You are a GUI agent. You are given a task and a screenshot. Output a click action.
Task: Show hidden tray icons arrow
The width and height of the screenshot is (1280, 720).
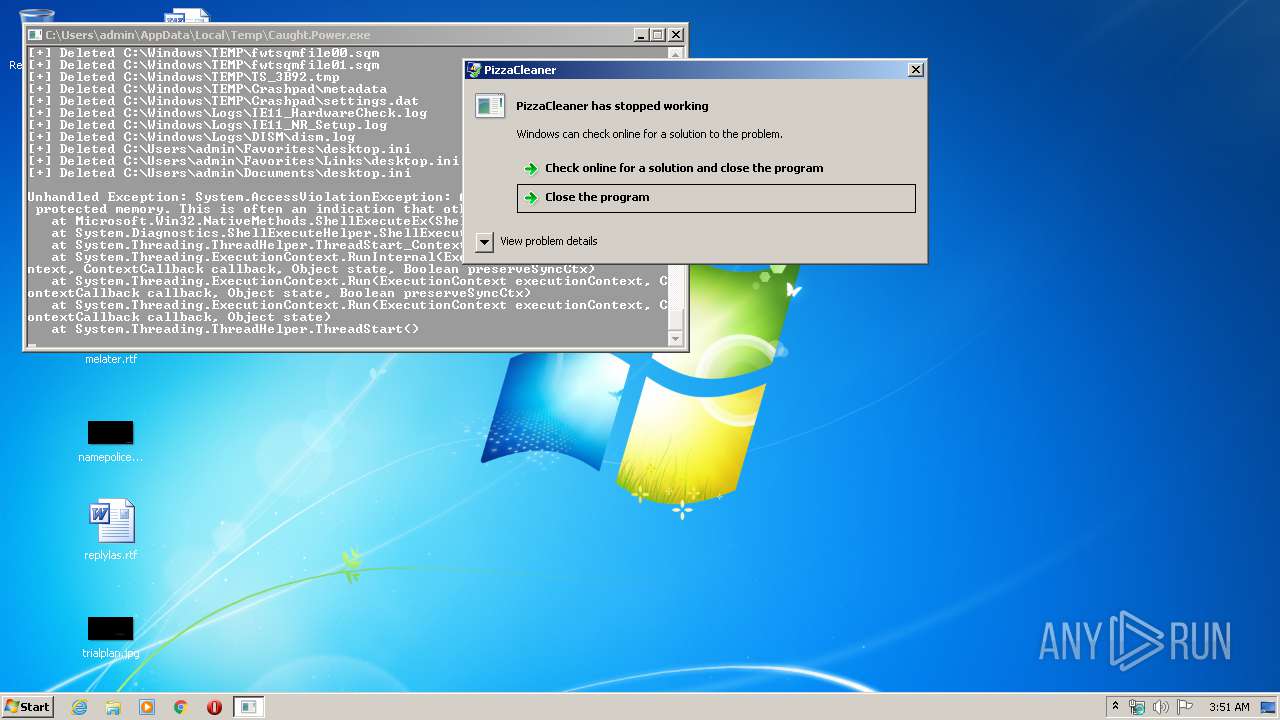click(x=1116, y=706)
